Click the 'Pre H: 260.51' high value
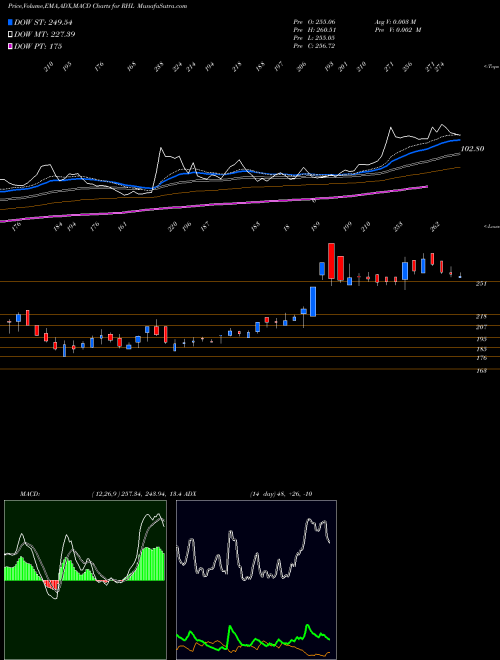 click(314, 29)
